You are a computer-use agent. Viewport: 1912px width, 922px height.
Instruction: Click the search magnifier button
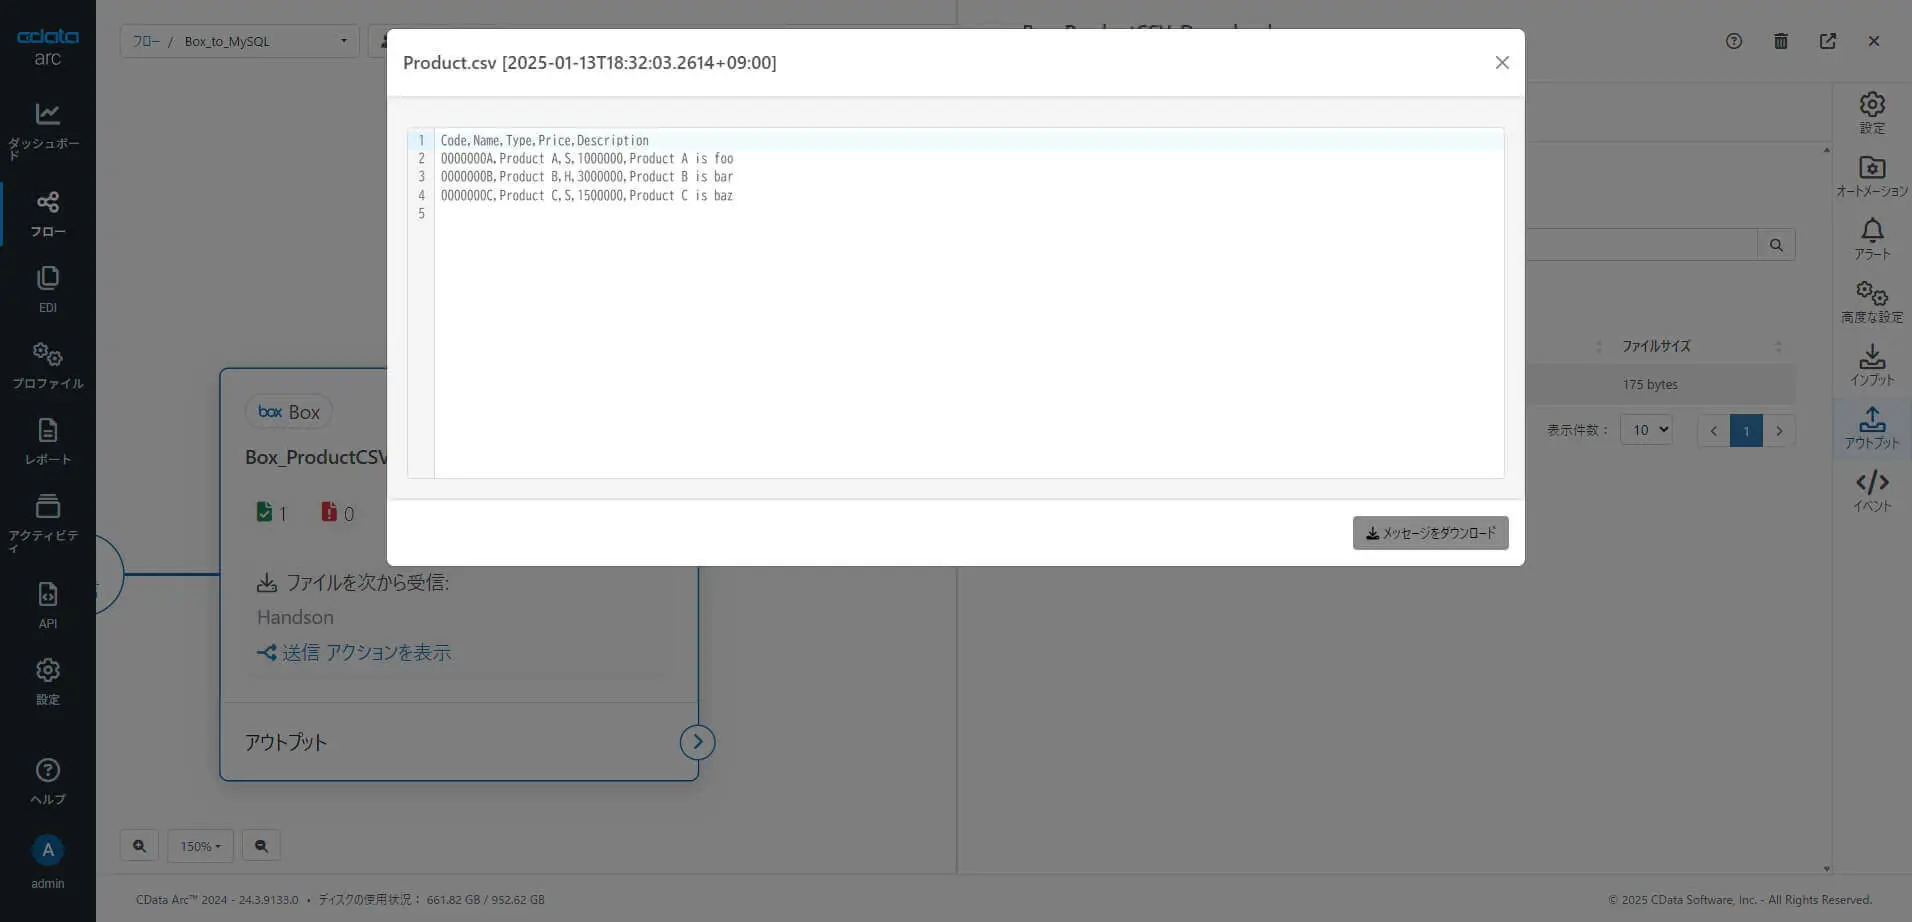[x=1776, y=245]
